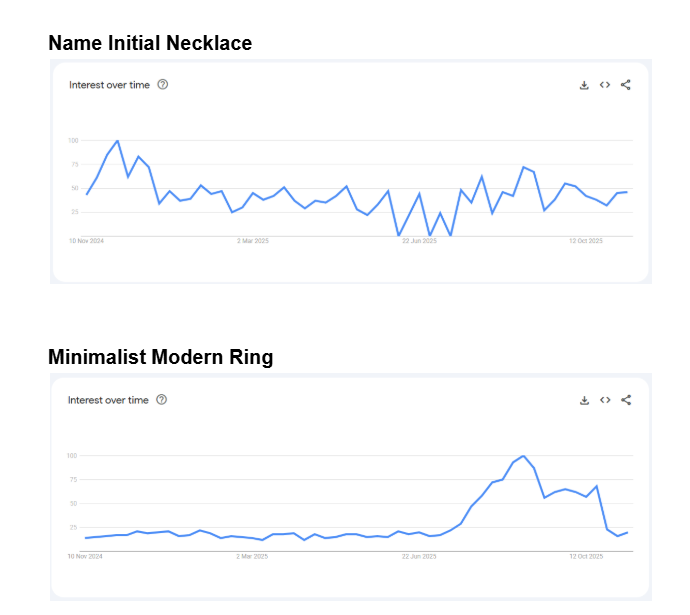
Task: Click the 100 axis label on necklace chart
Action: (73, 141)
